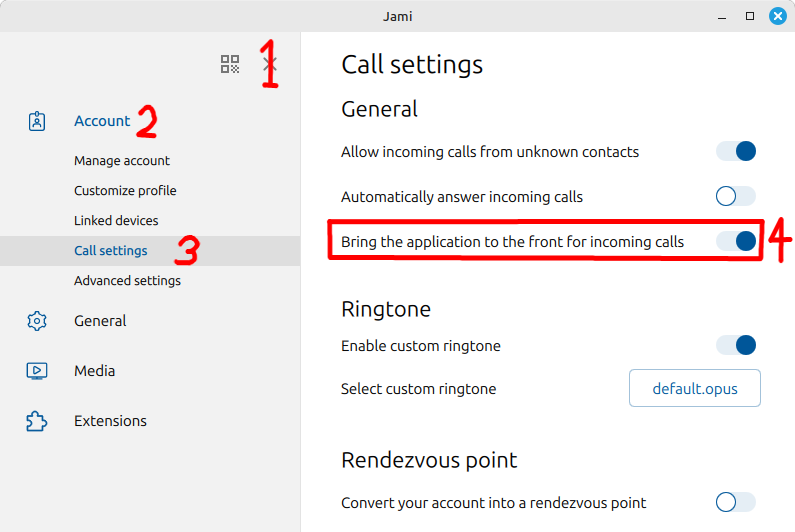The width and height of the screenshot is (795, 532).
Task: Select the Extensions category
Action: click(x=110, y=421)
